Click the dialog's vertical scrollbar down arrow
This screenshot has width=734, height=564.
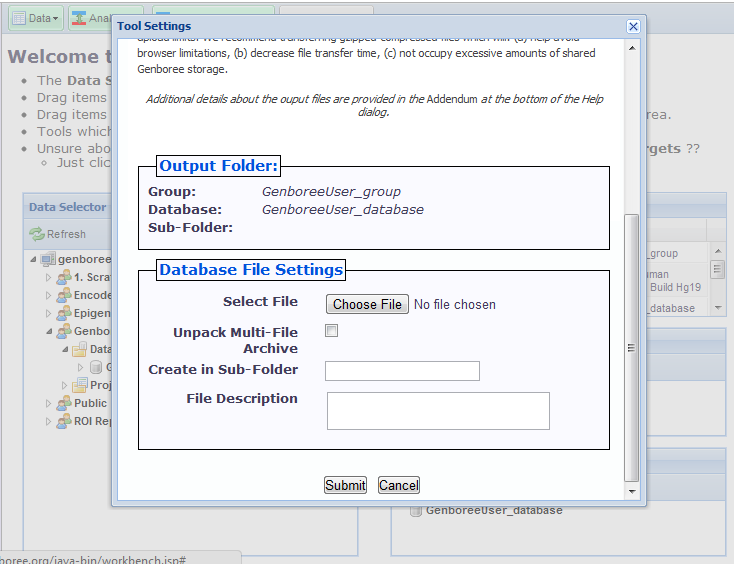[x=630, y=491]
